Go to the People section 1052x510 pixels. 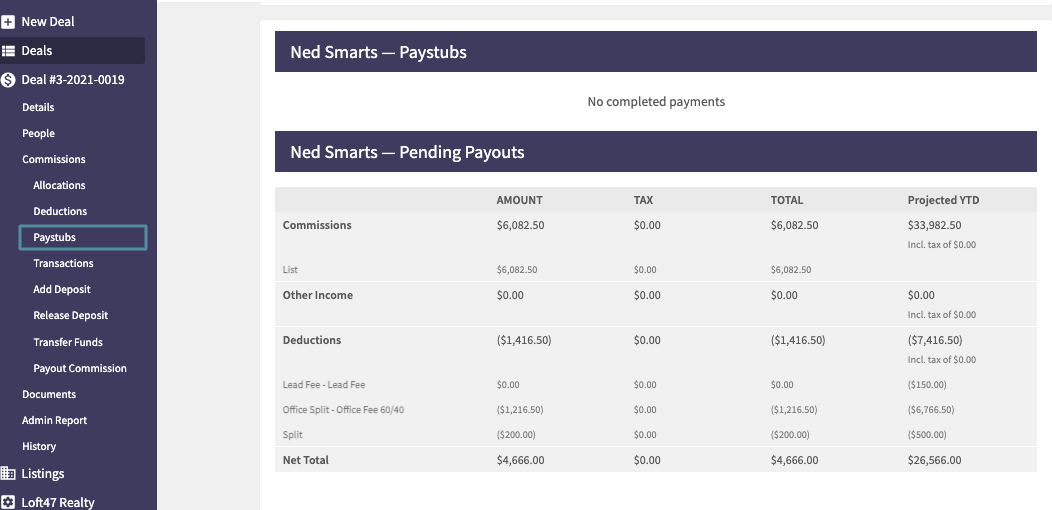tap(38, 133)
